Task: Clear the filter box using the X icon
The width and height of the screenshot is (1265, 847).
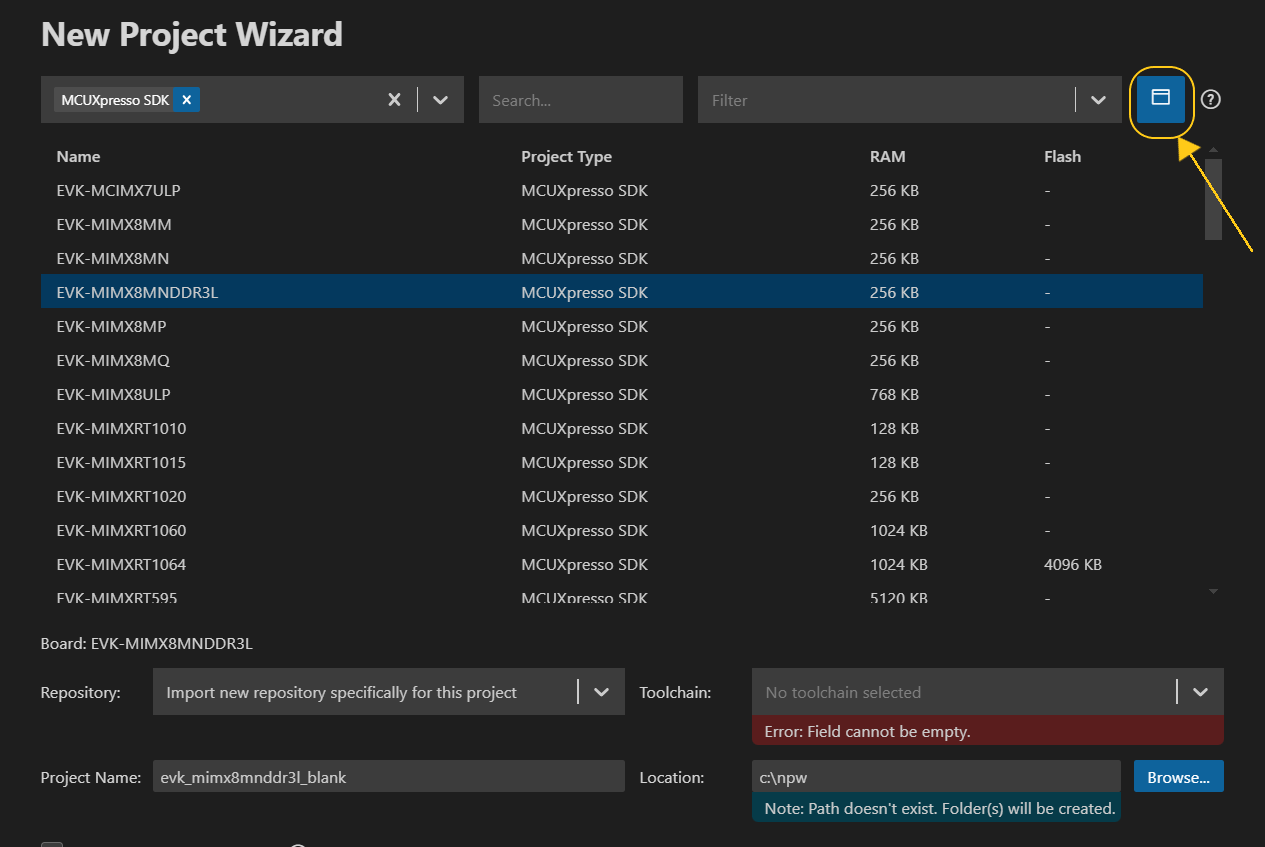Action: click(x=393, y=99)
